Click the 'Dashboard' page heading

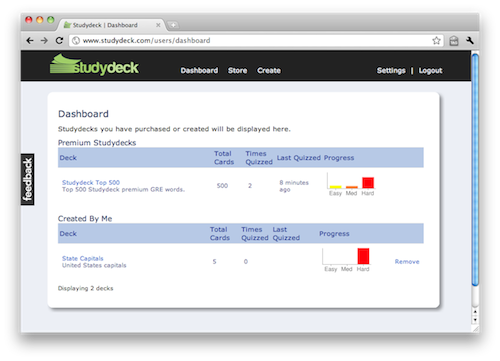click(83, 114)
